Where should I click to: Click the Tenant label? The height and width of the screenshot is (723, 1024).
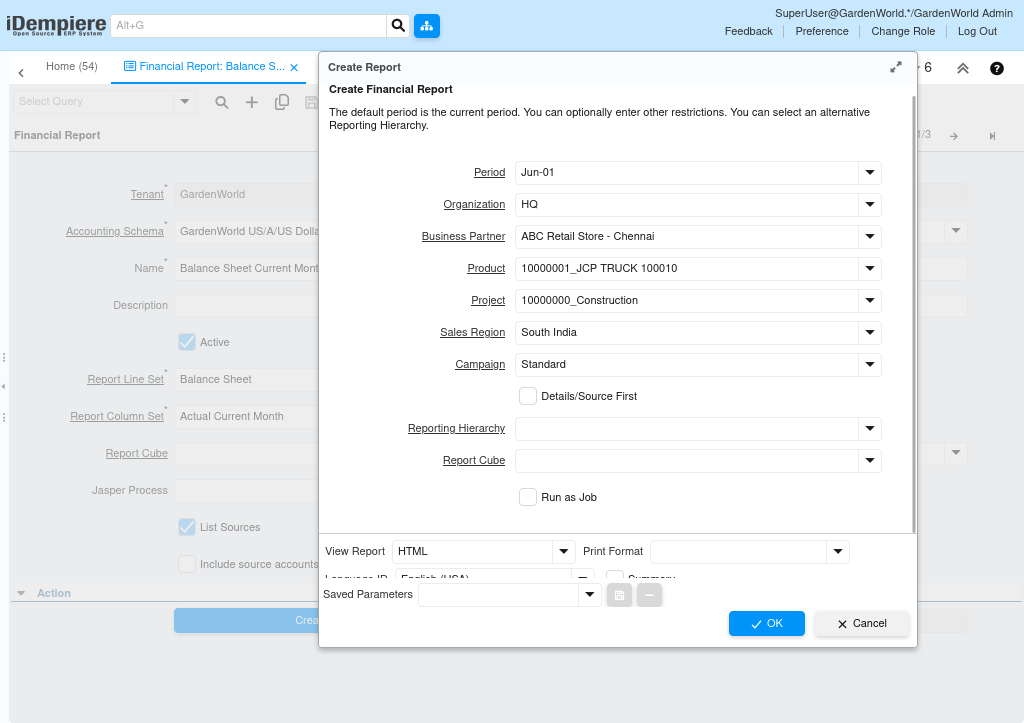[147, 195]
